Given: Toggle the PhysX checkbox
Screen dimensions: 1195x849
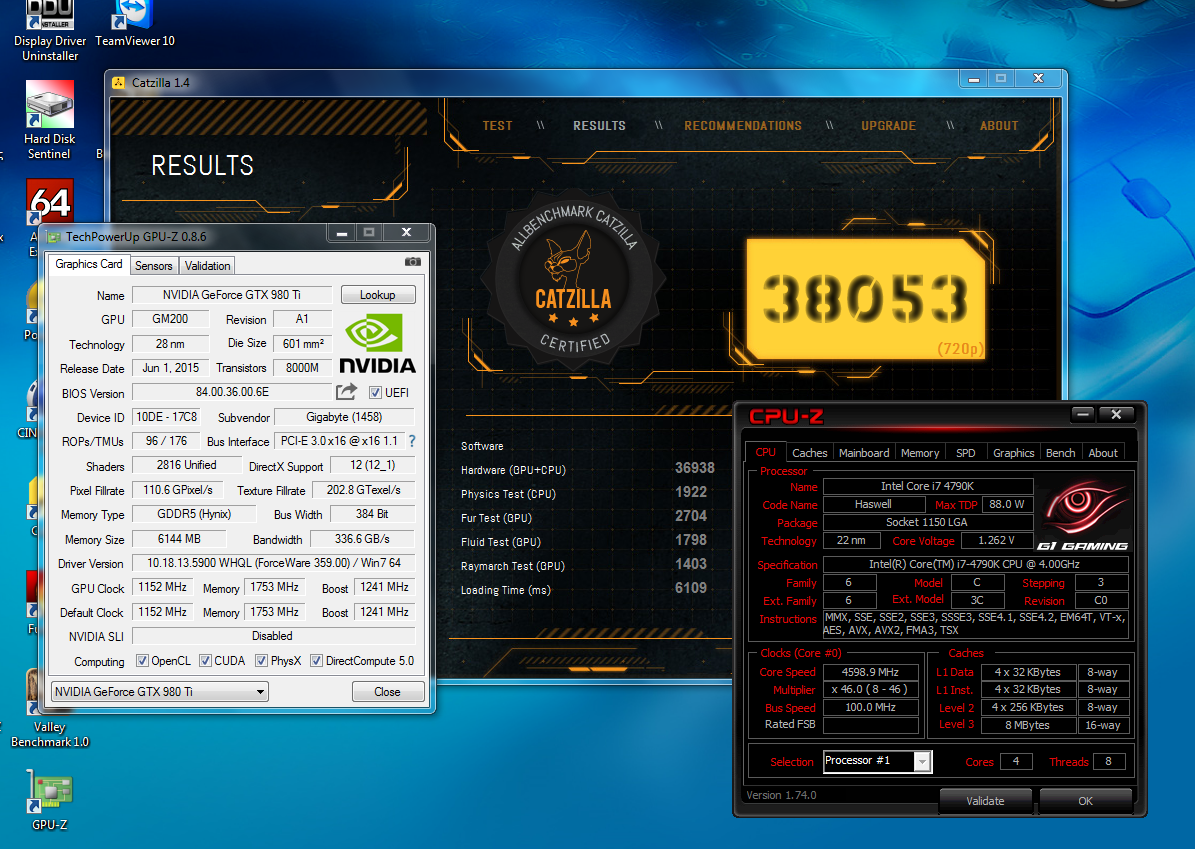Looking at the screenshot, I should (261, 661).
